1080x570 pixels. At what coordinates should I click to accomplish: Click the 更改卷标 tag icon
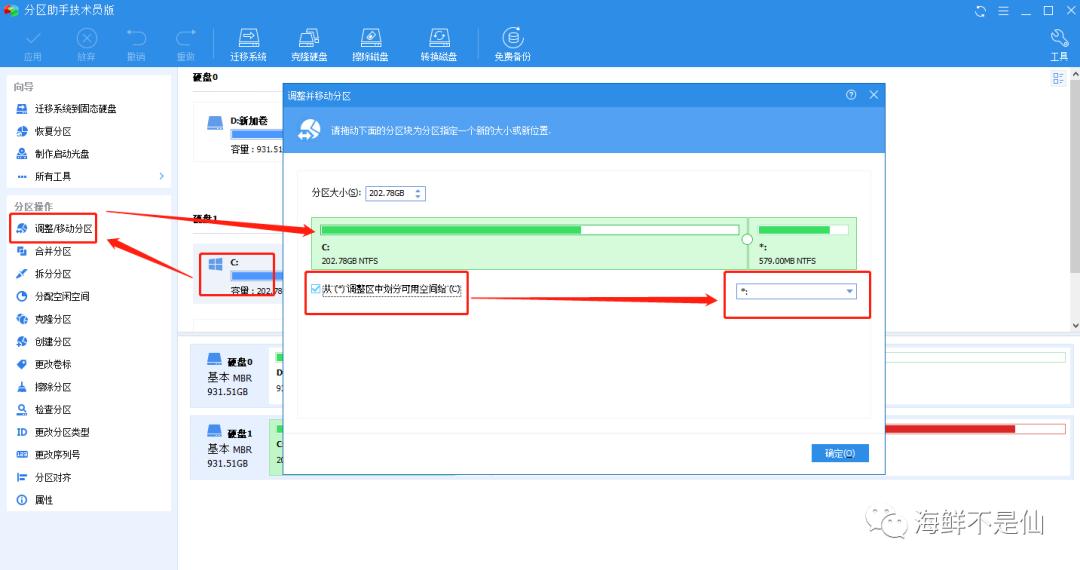coord(21,364)
